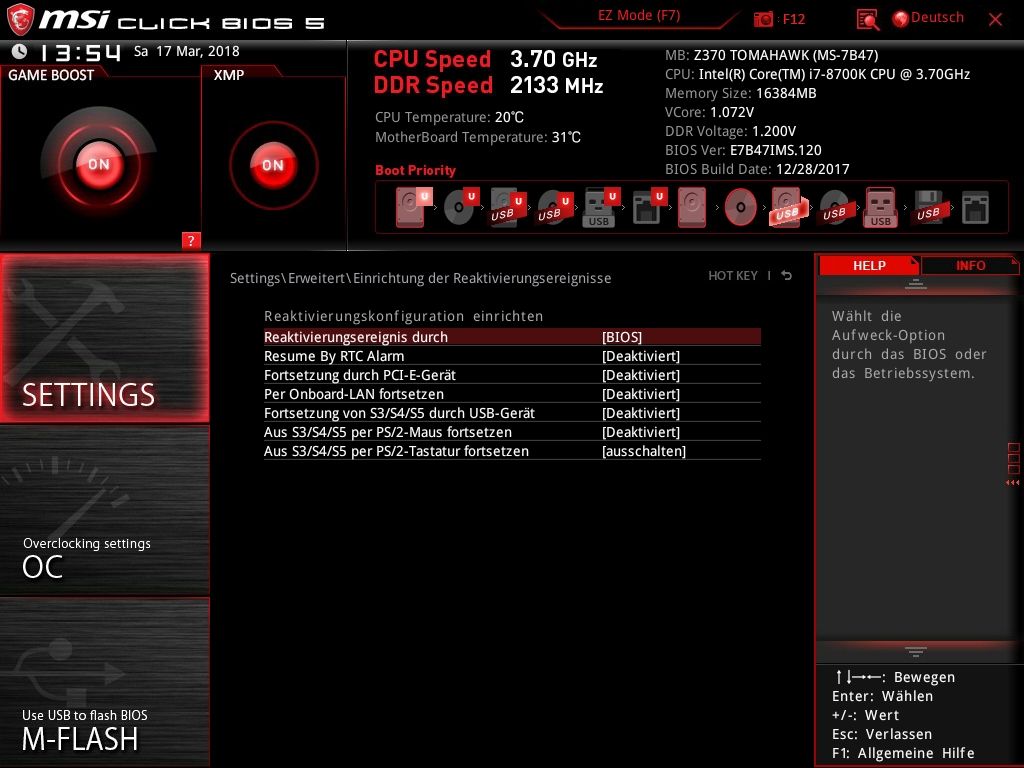Change the PS/2-Maus wake value
This screenshot has height=768, width=1024.
tap(641, 432)
